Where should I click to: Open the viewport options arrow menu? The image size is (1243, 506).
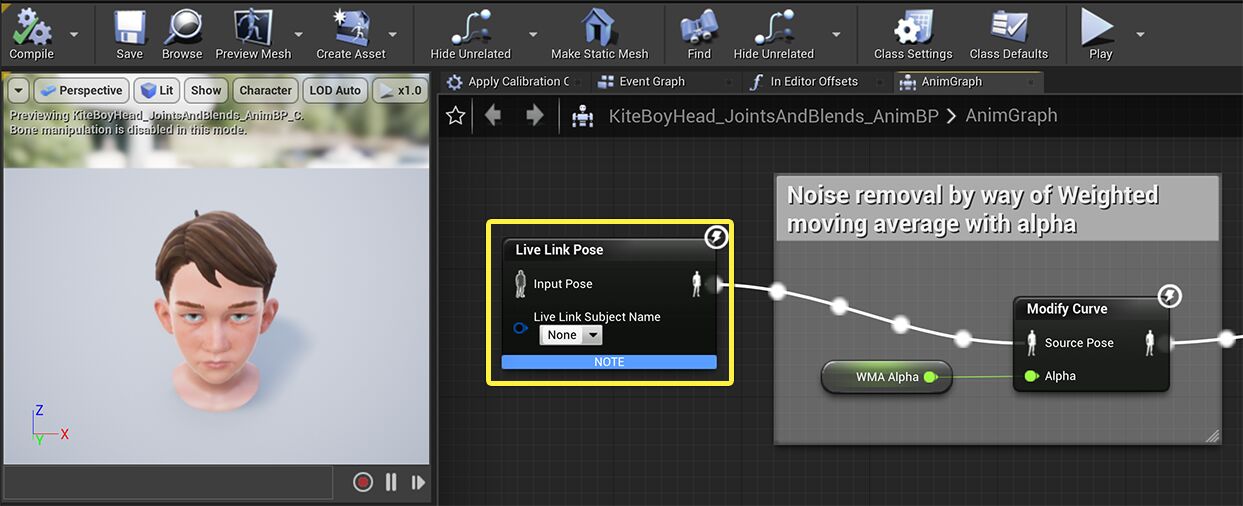(x=18, y=90)
